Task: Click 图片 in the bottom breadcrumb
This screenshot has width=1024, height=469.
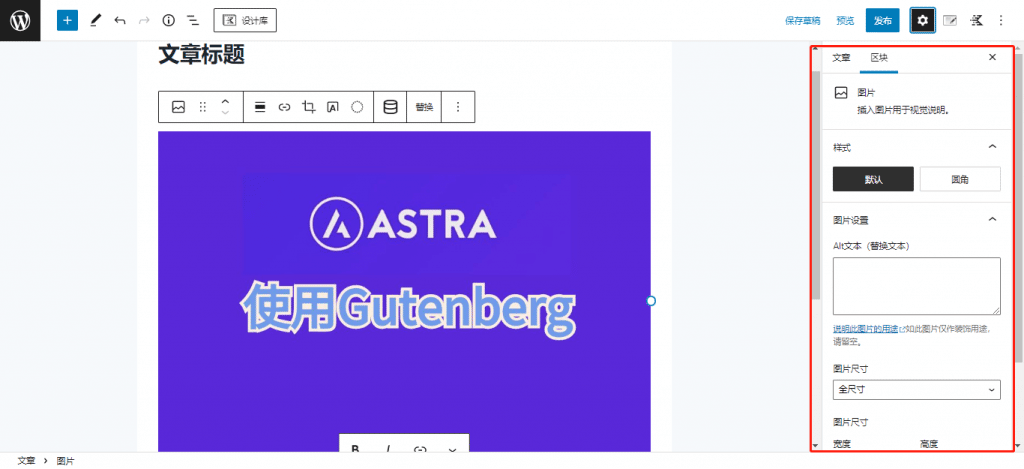Action: click(x=65, y=461)
